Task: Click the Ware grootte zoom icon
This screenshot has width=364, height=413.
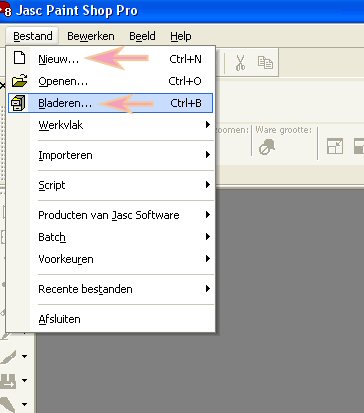Action: (267, 147)
